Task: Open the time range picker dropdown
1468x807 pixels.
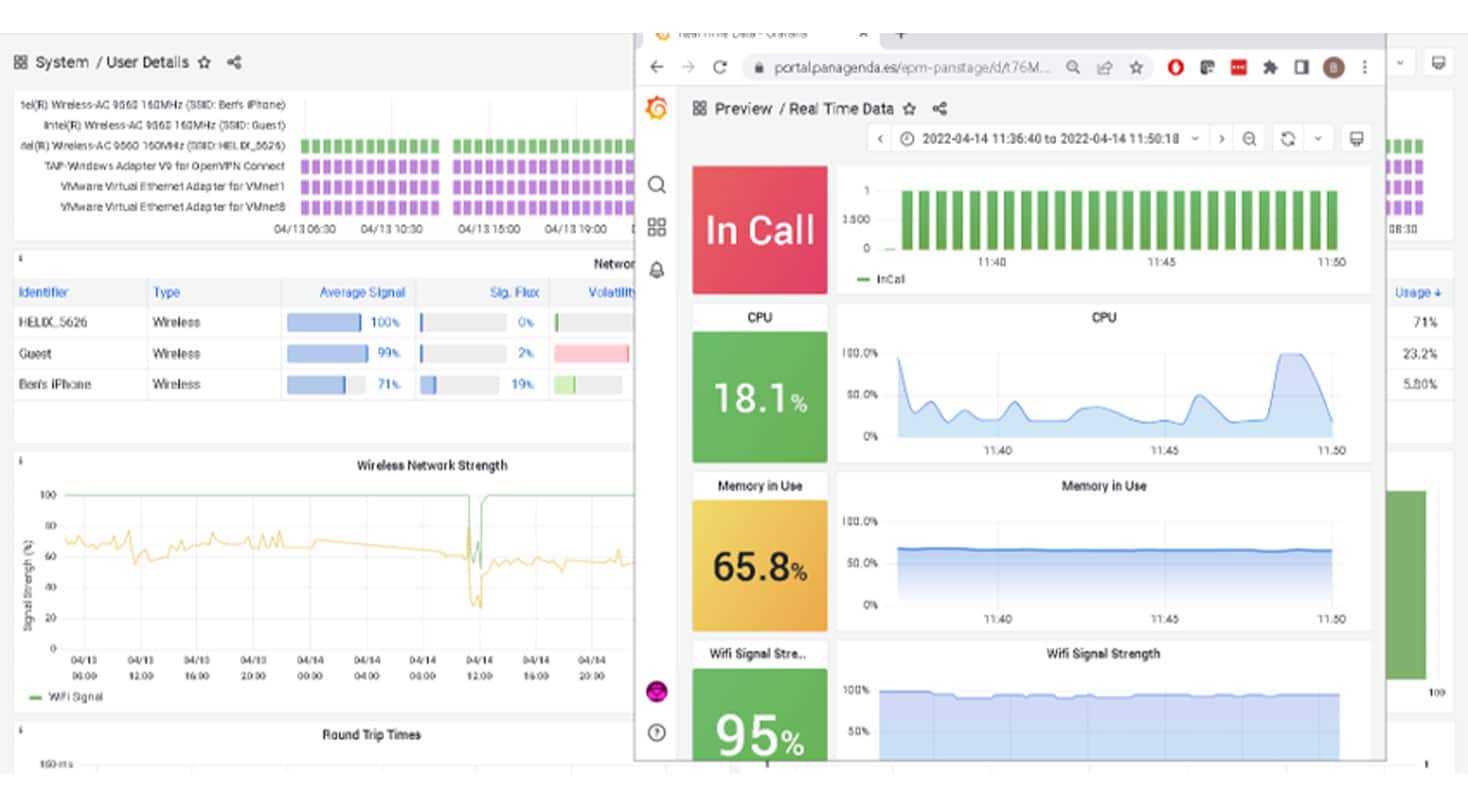Action: coord(1048,139)
